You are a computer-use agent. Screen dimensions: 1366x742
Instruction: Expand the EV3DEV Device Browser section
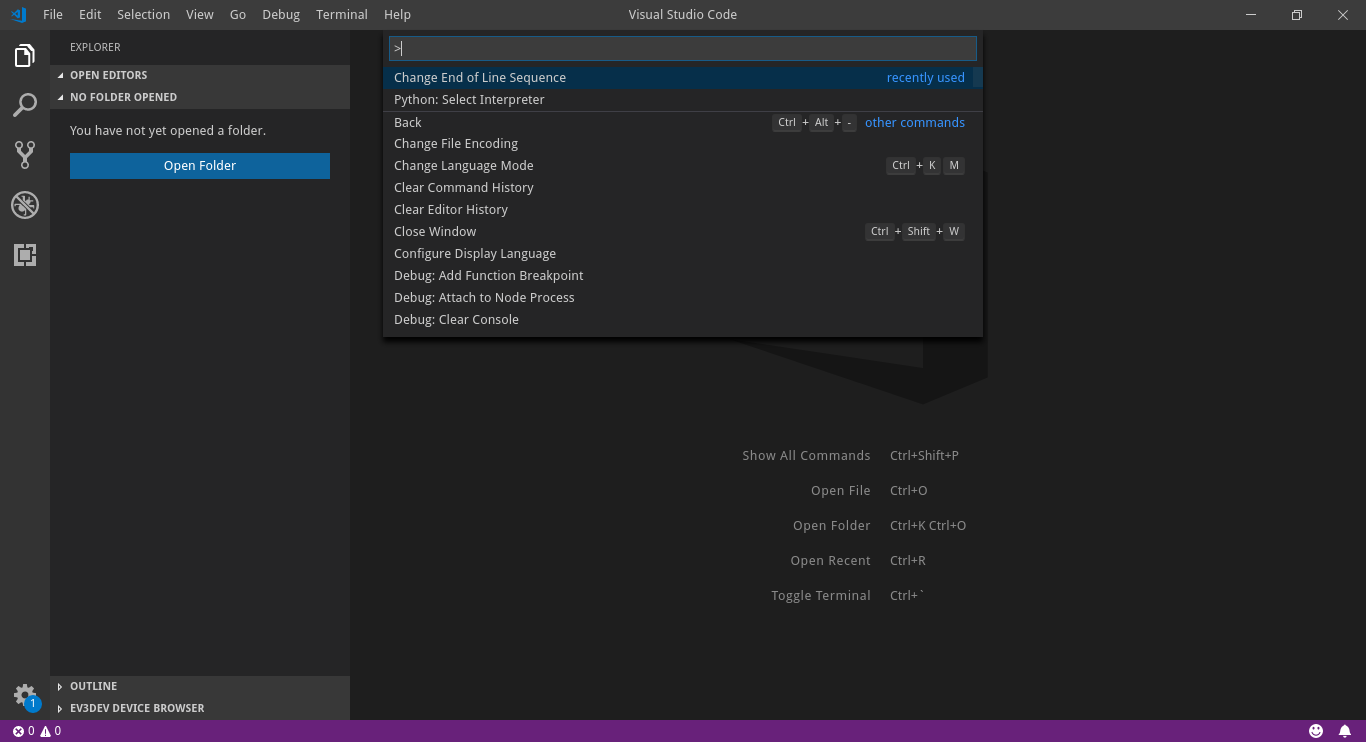[200, 708]
